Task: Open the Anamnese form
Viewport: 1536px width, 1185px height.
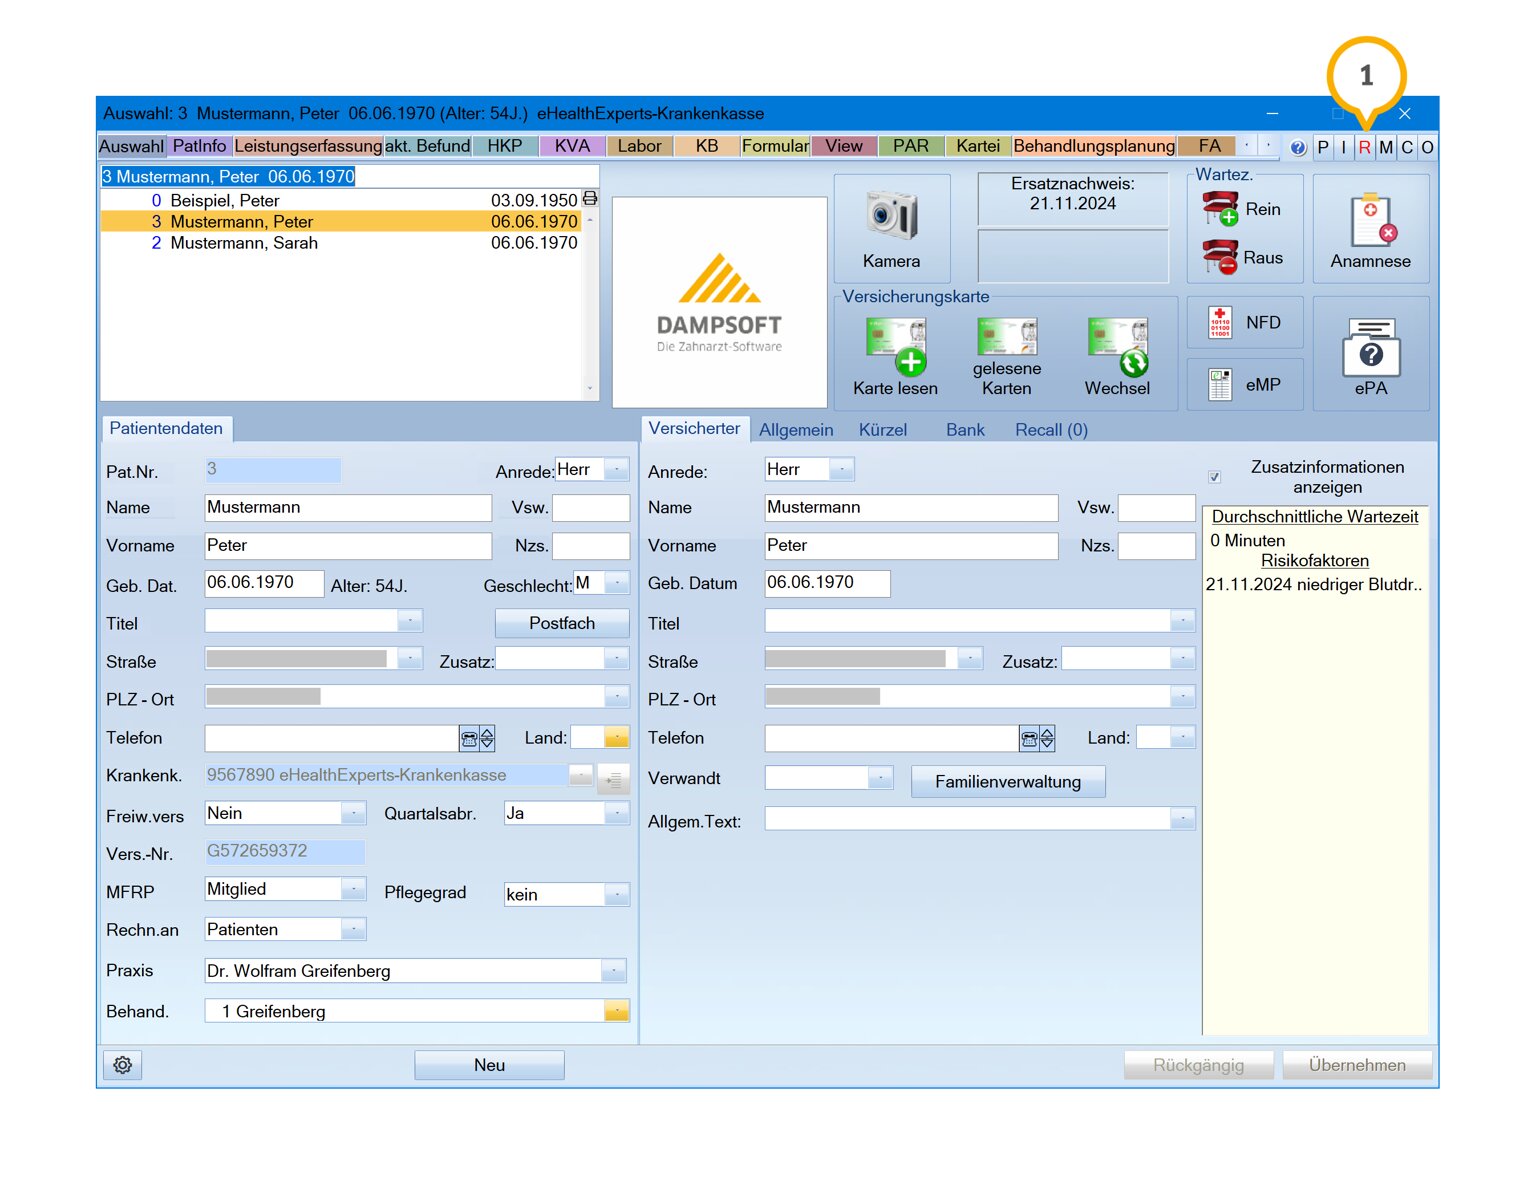Action: (1370, 229)
